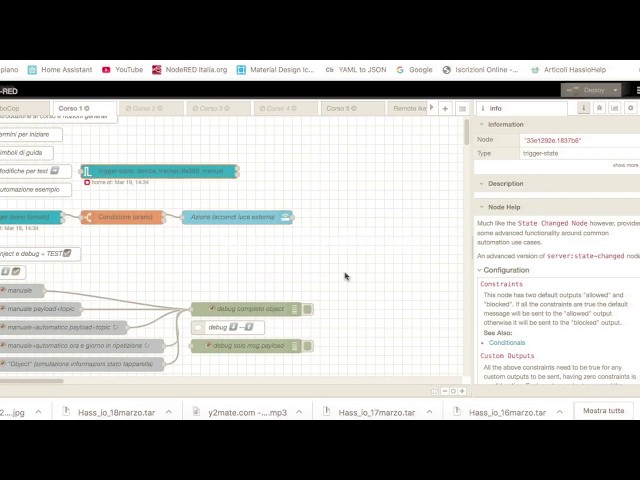Toggle the debug completo object node button

click(x=308, y=309)
